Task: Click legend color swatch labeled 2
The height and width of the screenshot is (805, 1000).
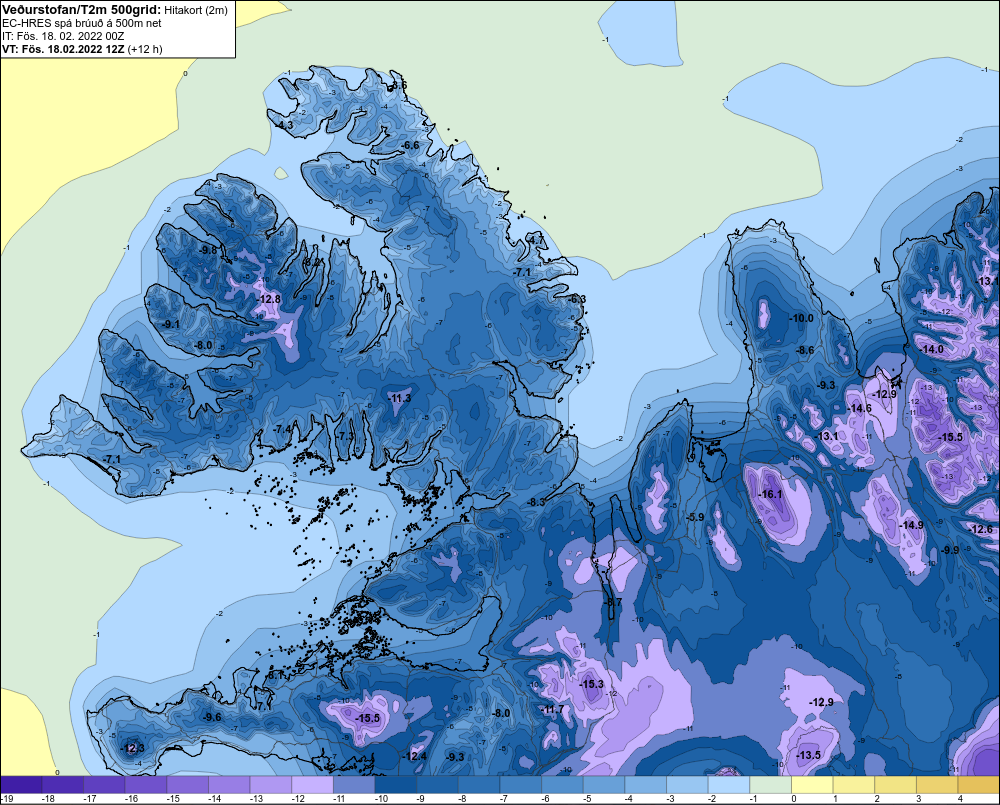Action: click(895, 785)
